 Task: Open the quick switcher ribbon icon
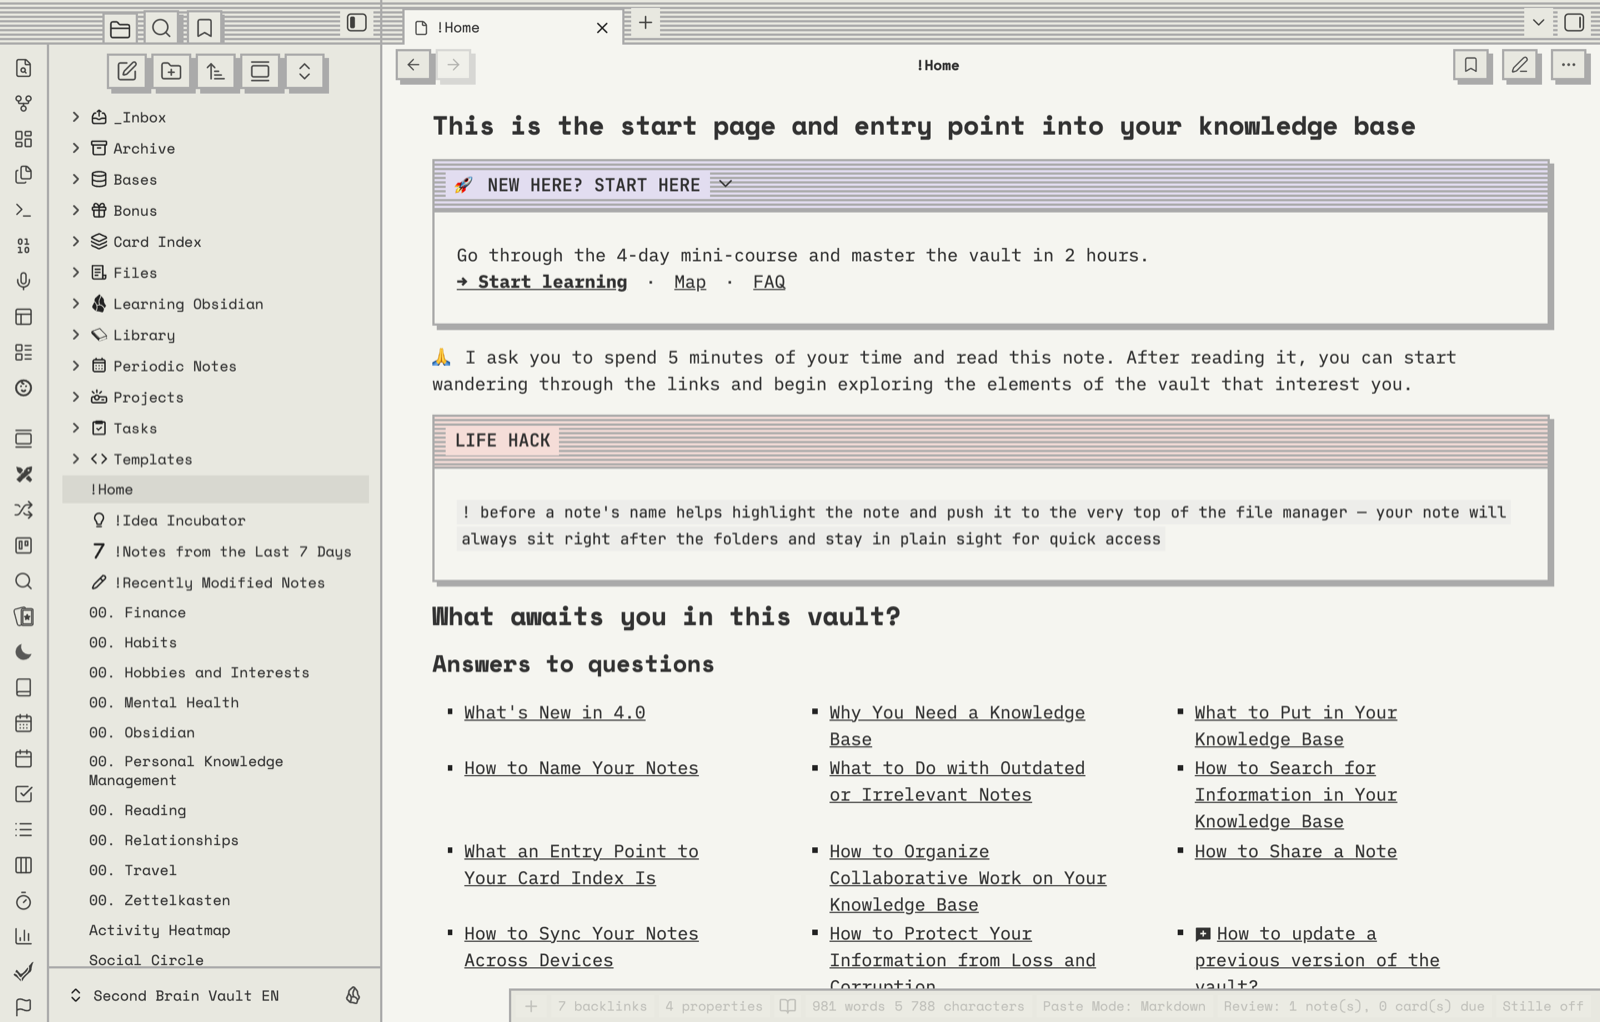[x=24, y=68]
